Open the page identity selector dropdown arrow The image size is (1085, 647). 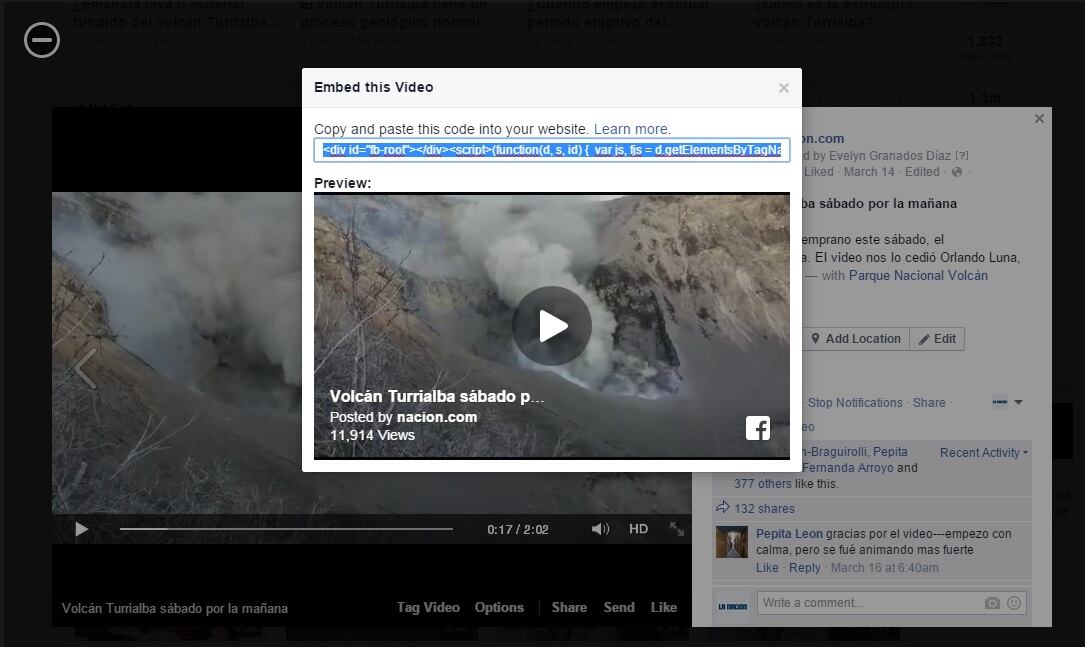1018,402
